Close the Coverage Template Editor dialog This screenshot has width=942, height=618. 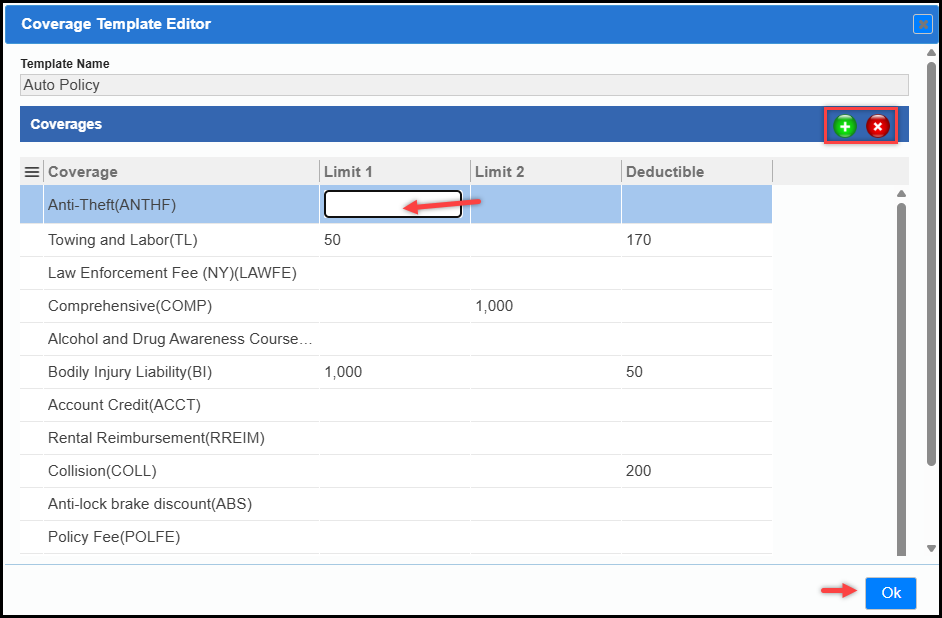point(923,24)
